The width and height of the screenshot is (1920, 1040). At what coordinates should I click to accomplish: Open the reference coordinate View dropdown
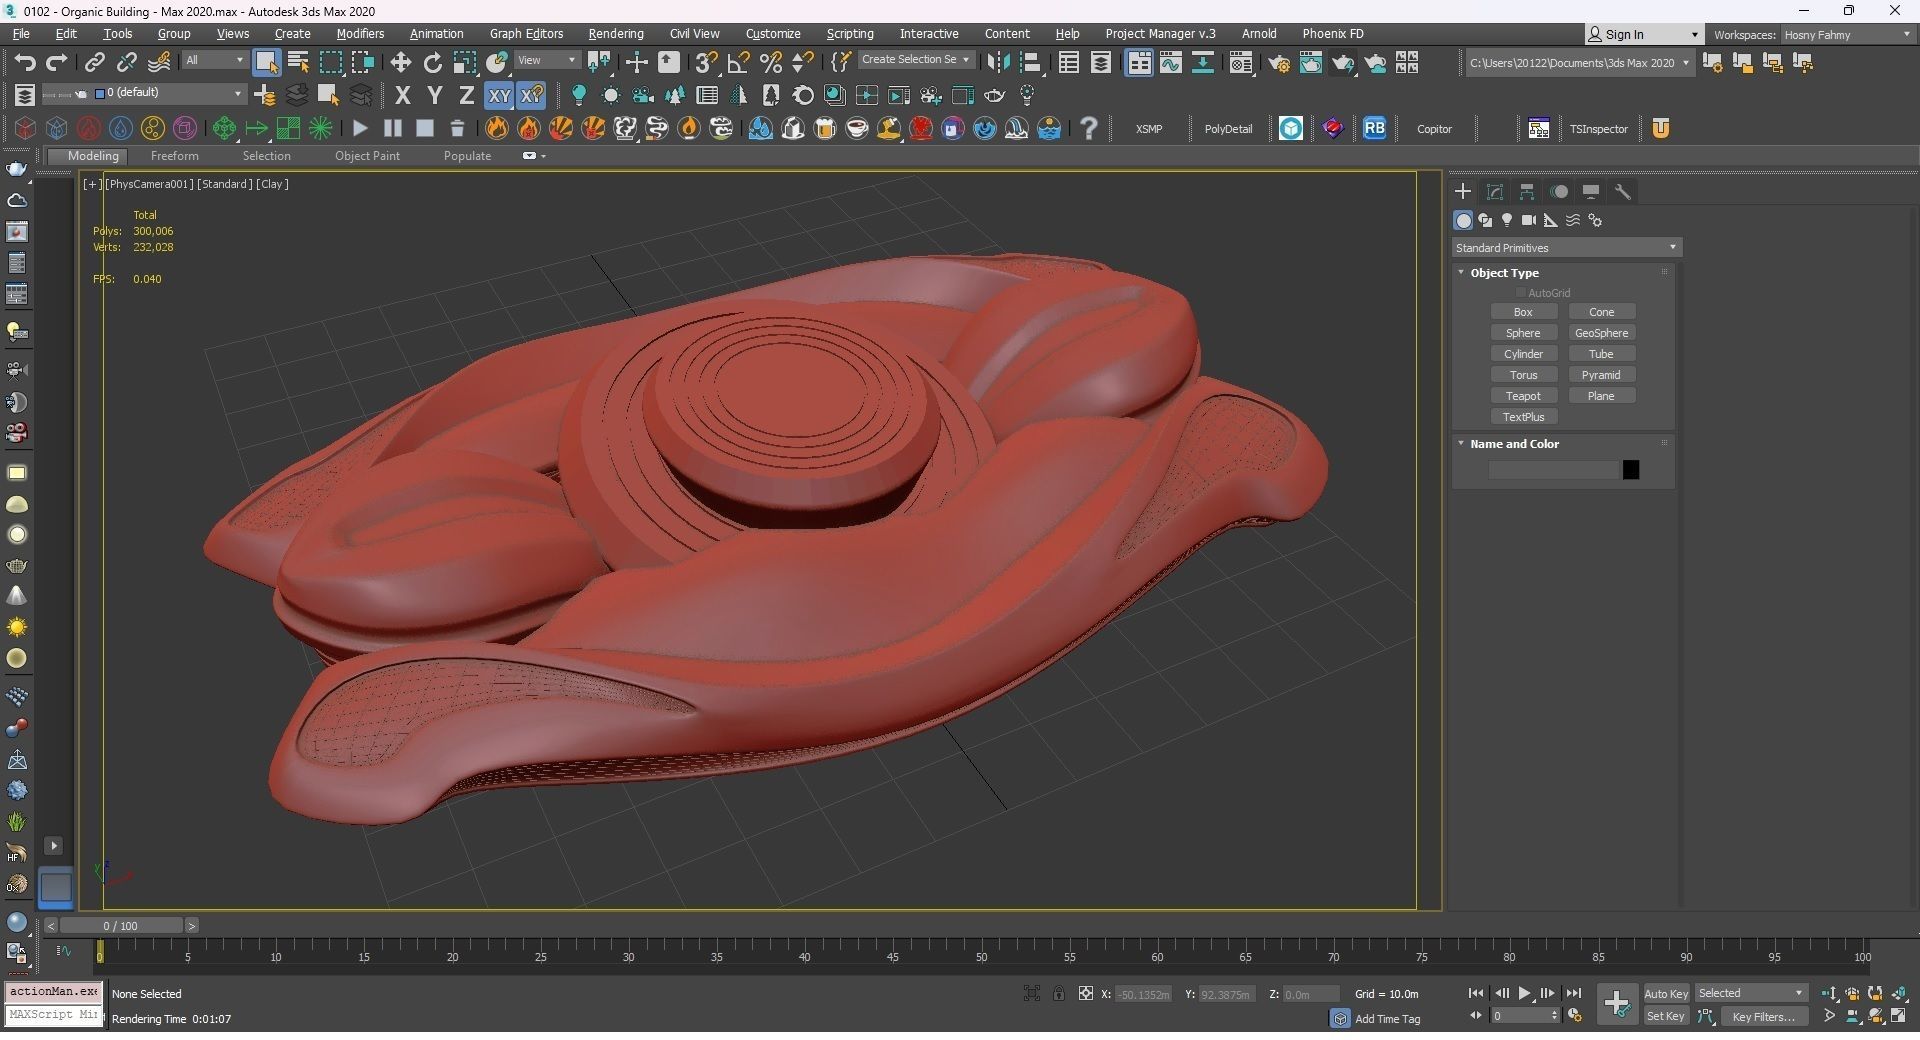click(547, 60)
